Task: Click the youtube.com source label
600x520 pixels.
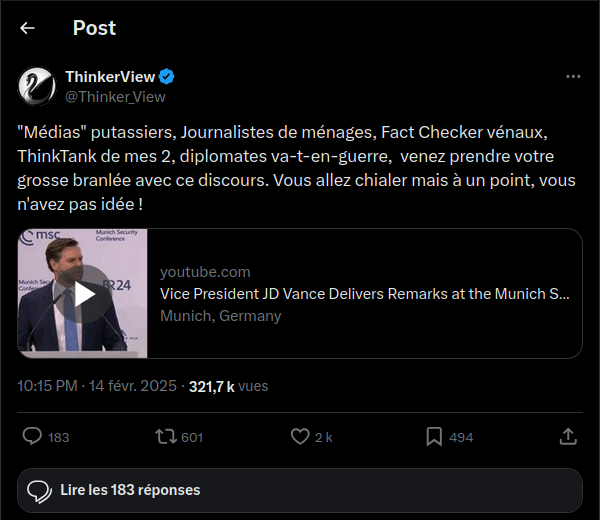Action: [205, 272]
